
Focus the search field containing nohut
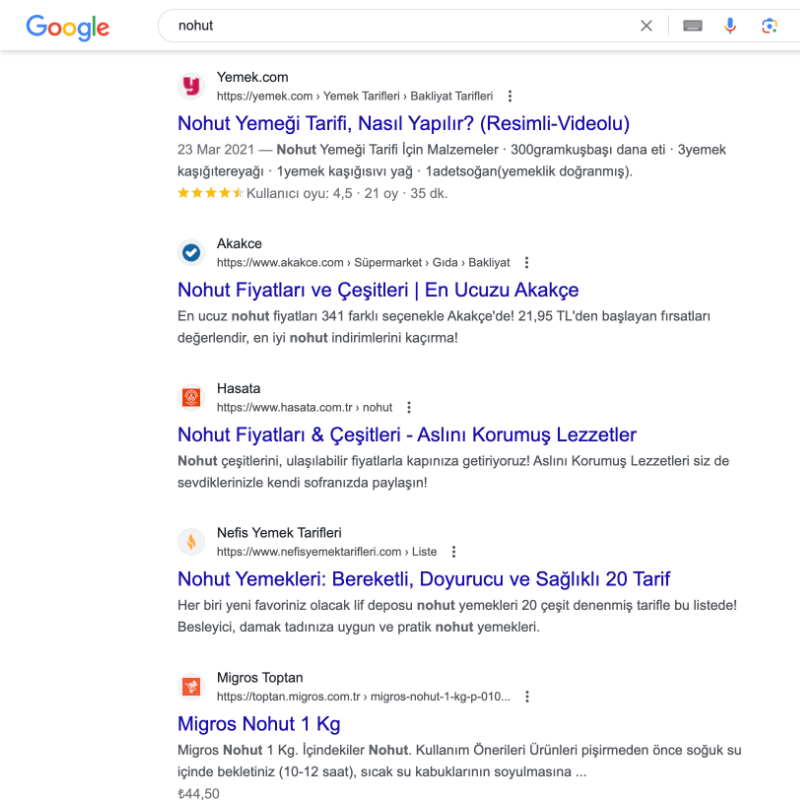[398, 26]
